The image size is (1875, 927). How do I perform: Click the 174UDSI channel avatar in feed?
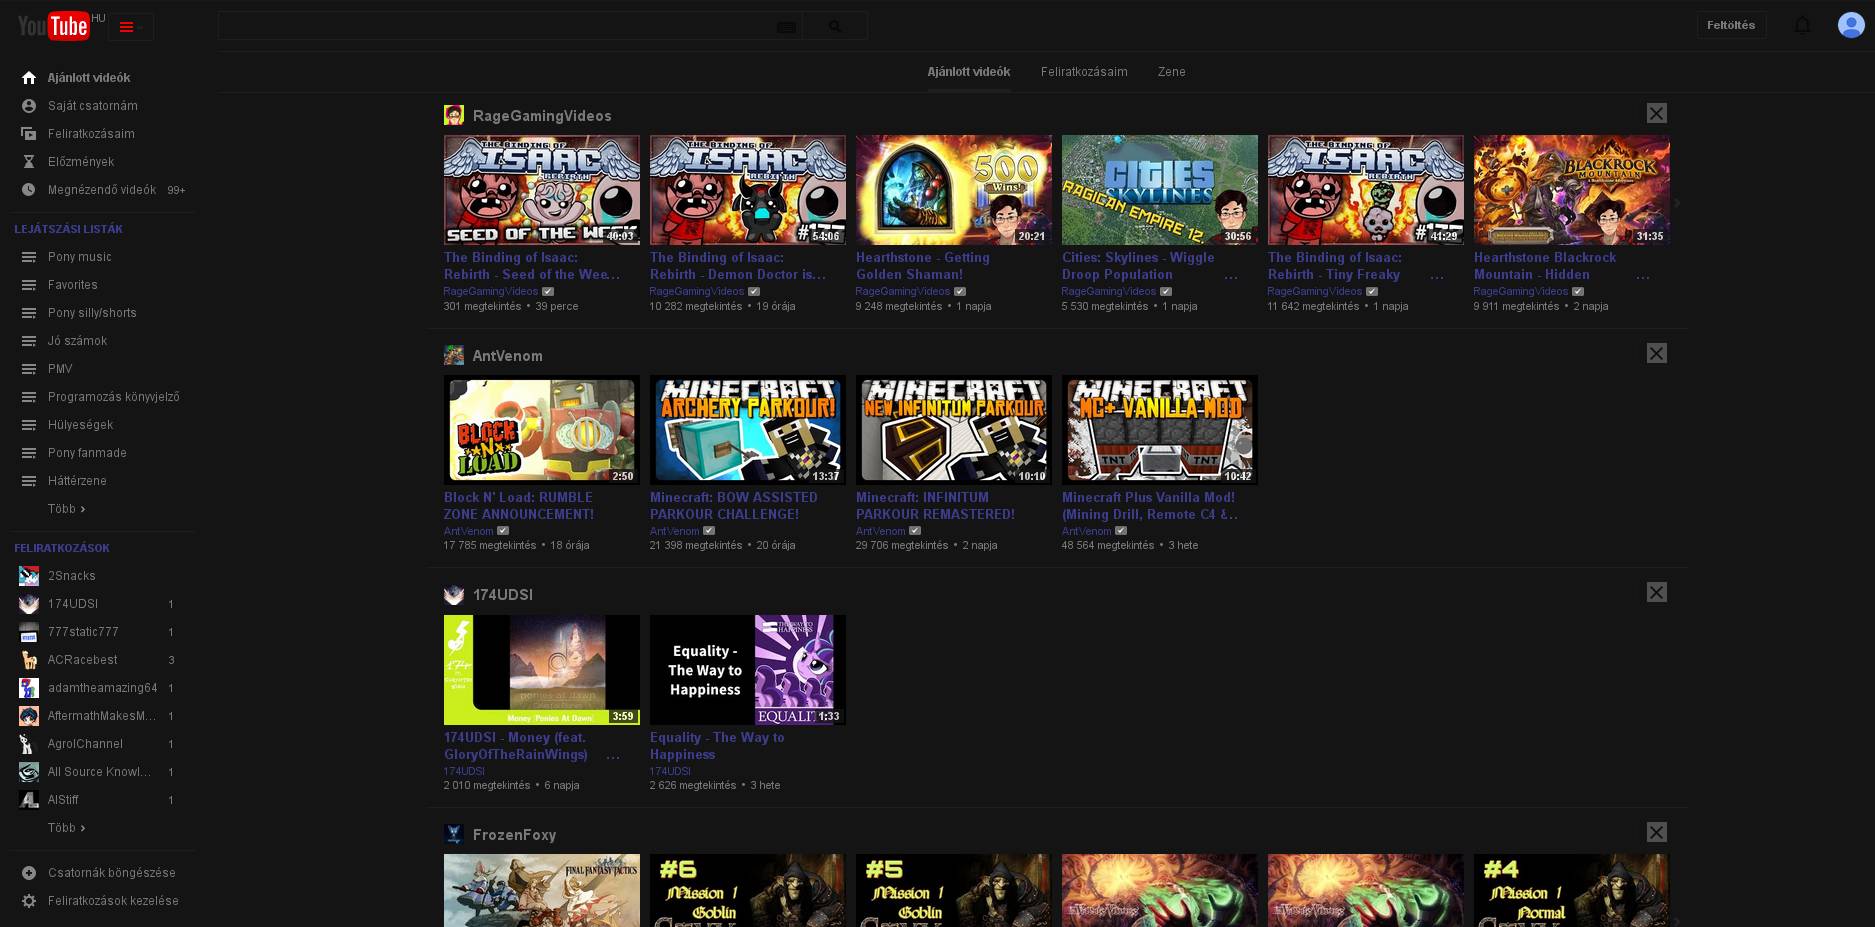pos(454,595)
